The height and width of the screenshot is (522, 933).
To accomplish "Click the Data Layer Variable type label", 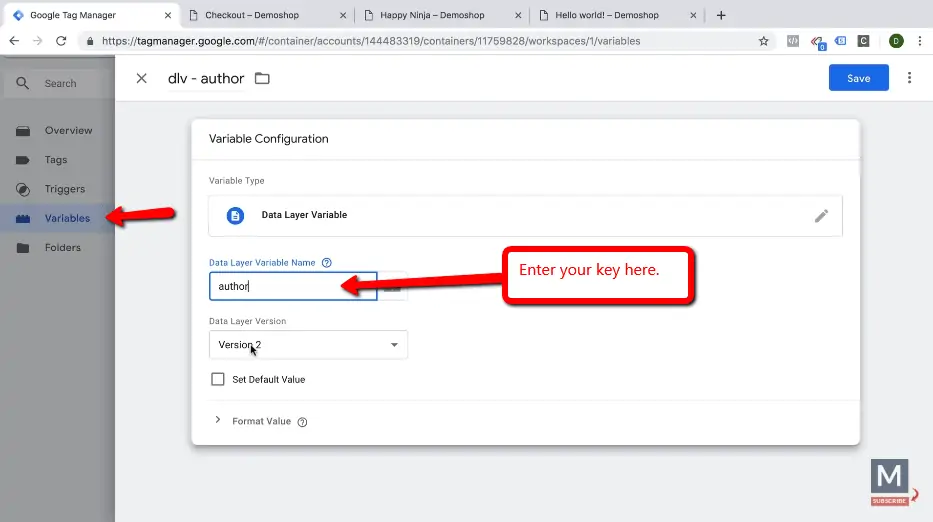I will pyautogui.click(x=304, y=215).
